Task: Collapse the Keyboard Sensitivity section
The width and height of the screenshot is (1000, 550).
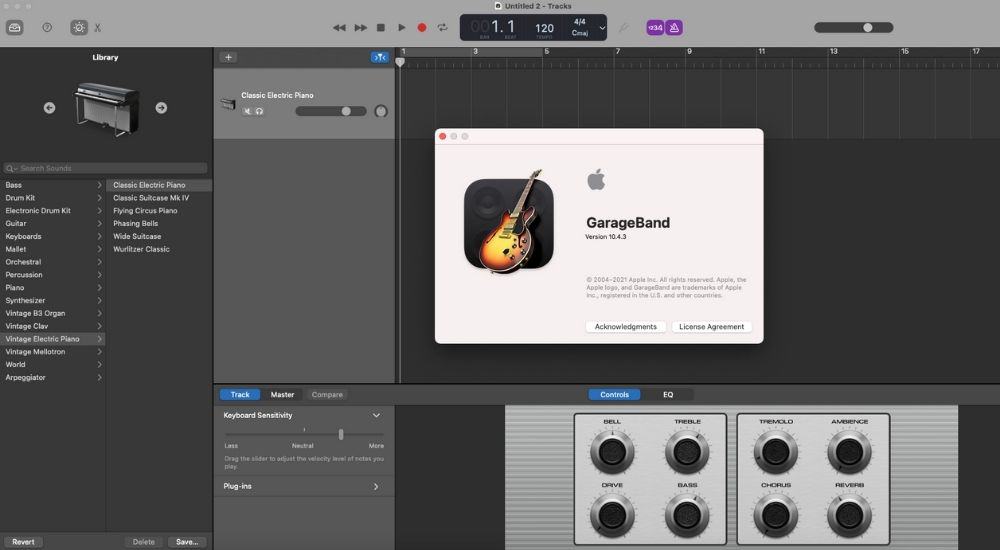Action: 376,415
